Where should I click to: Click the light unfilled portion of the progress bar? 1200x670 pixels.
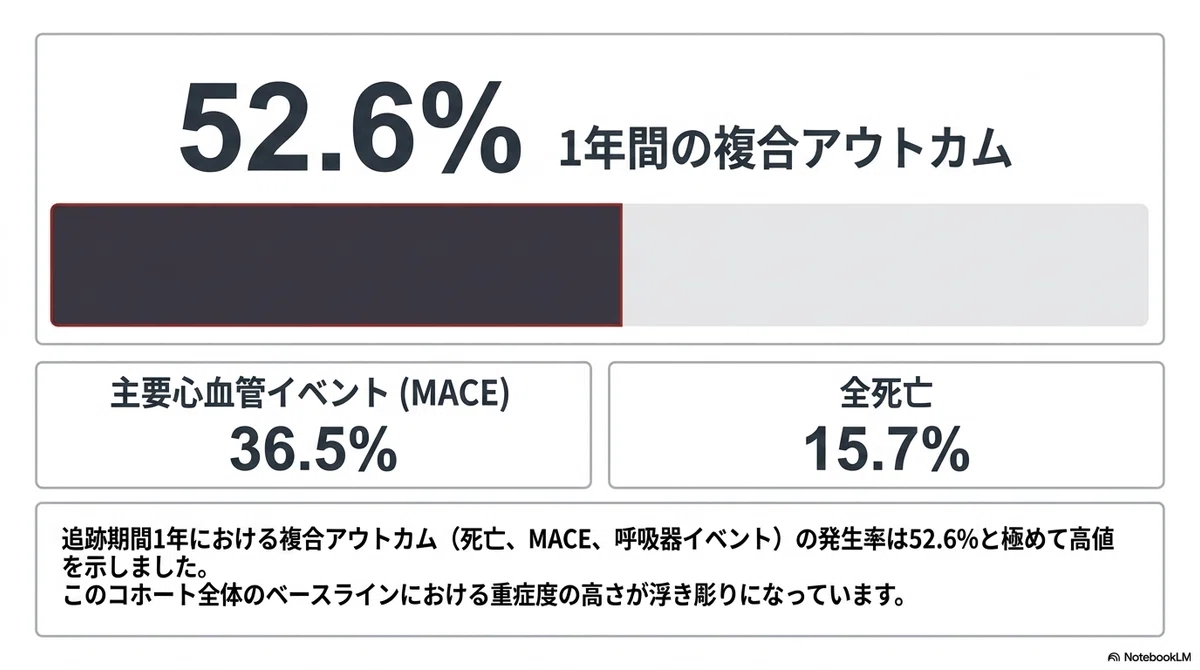point(885,265)
